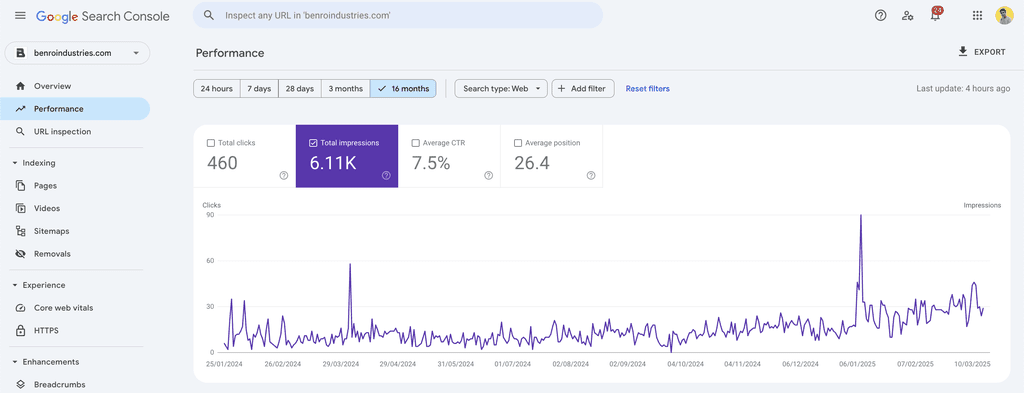Open the hamburger main menu
Image resolution: width=1024 pixels, height=393 pixels.
[x=20, y=16]
